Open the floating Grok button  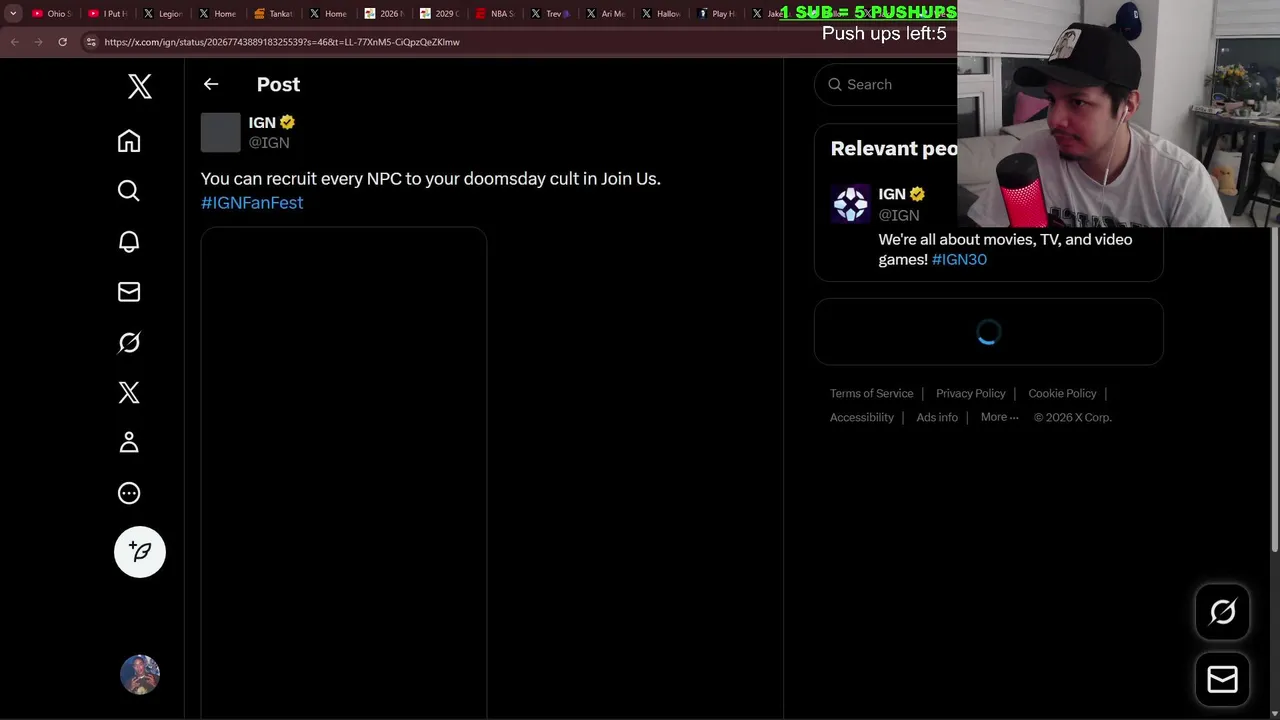[x=1222, y=612]
